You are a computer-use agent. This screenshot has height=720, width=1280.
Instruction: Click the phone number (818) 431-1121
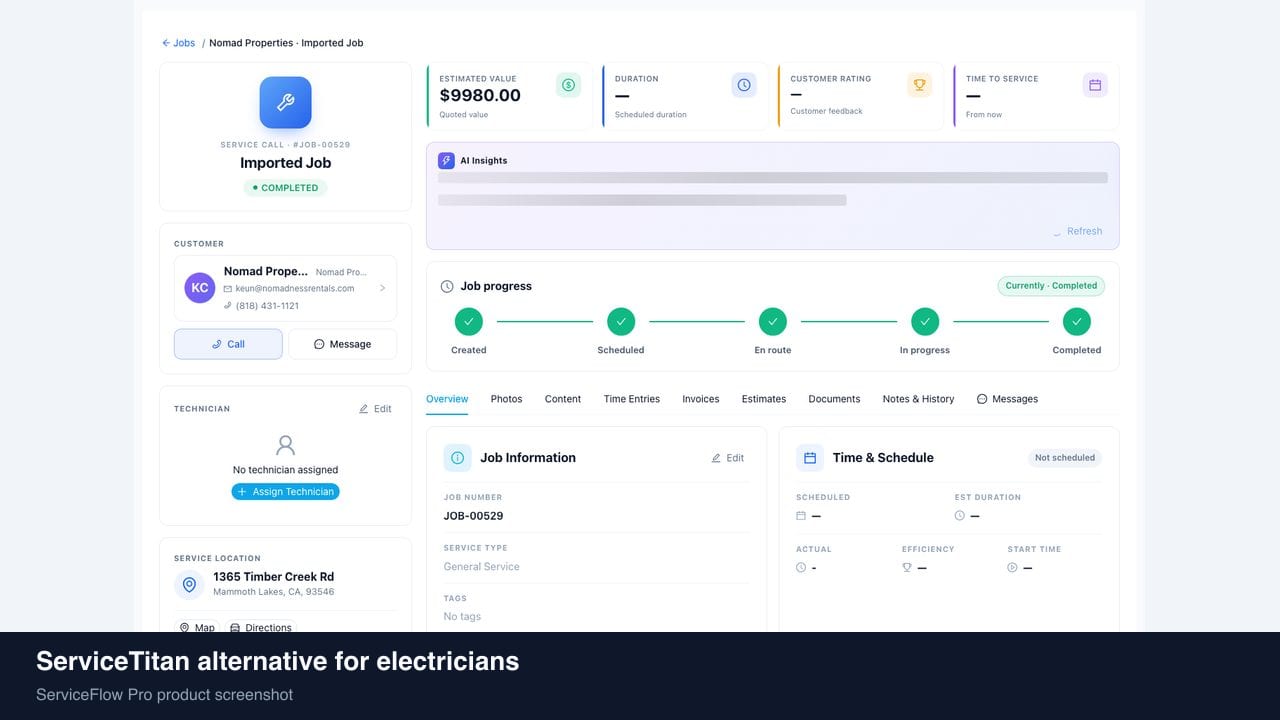pos(267,306)
